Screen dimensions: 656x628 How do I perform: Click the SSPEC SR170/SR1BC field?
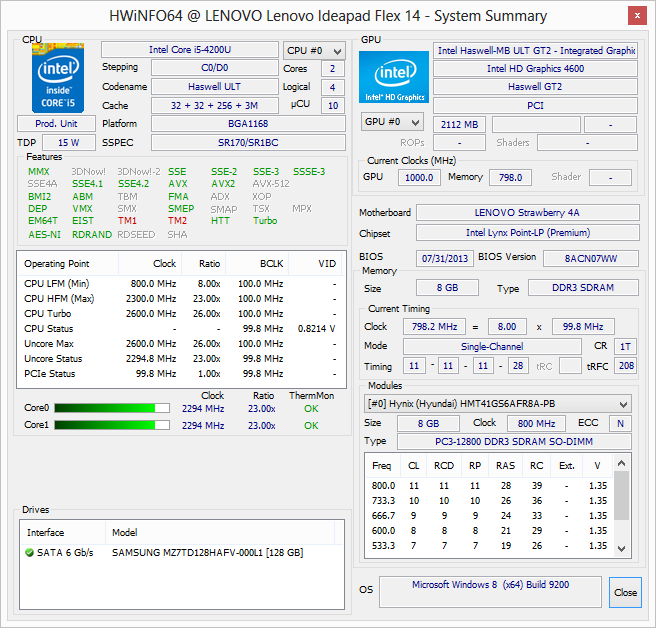point(248,143)
